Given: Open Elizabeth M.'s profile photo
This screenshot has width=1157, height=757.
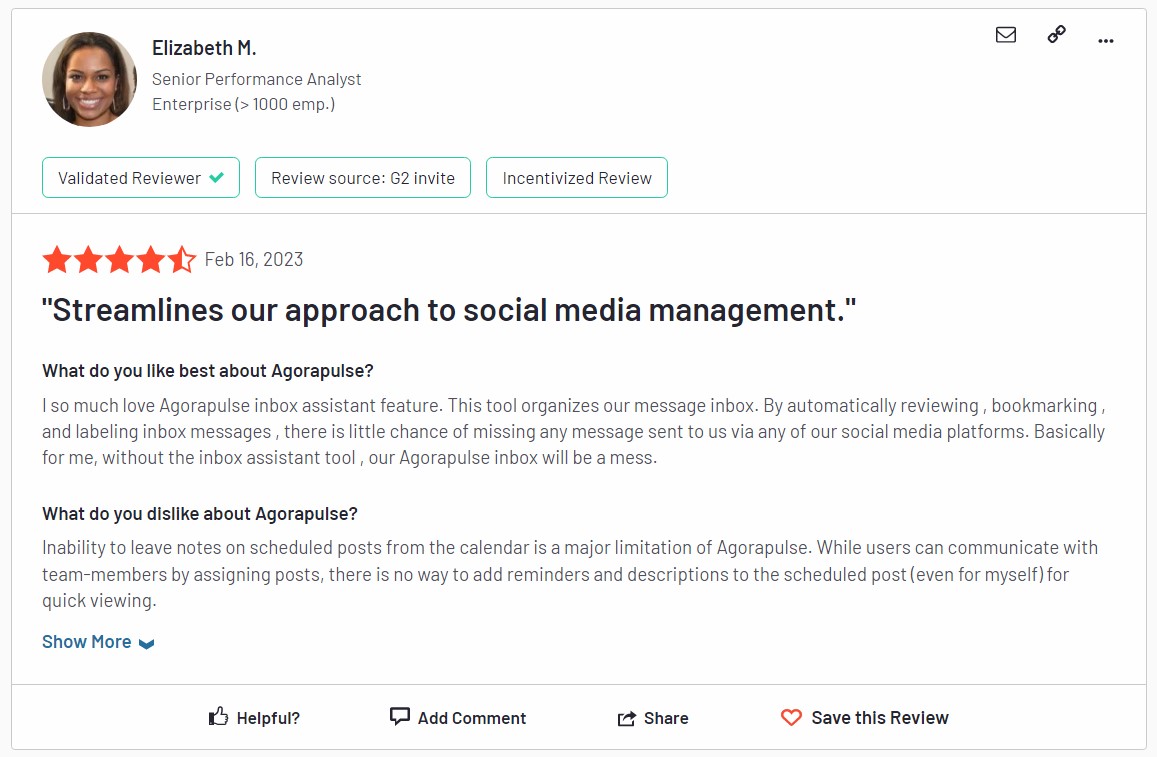Looking at the screenshot, I should [89, 79].
